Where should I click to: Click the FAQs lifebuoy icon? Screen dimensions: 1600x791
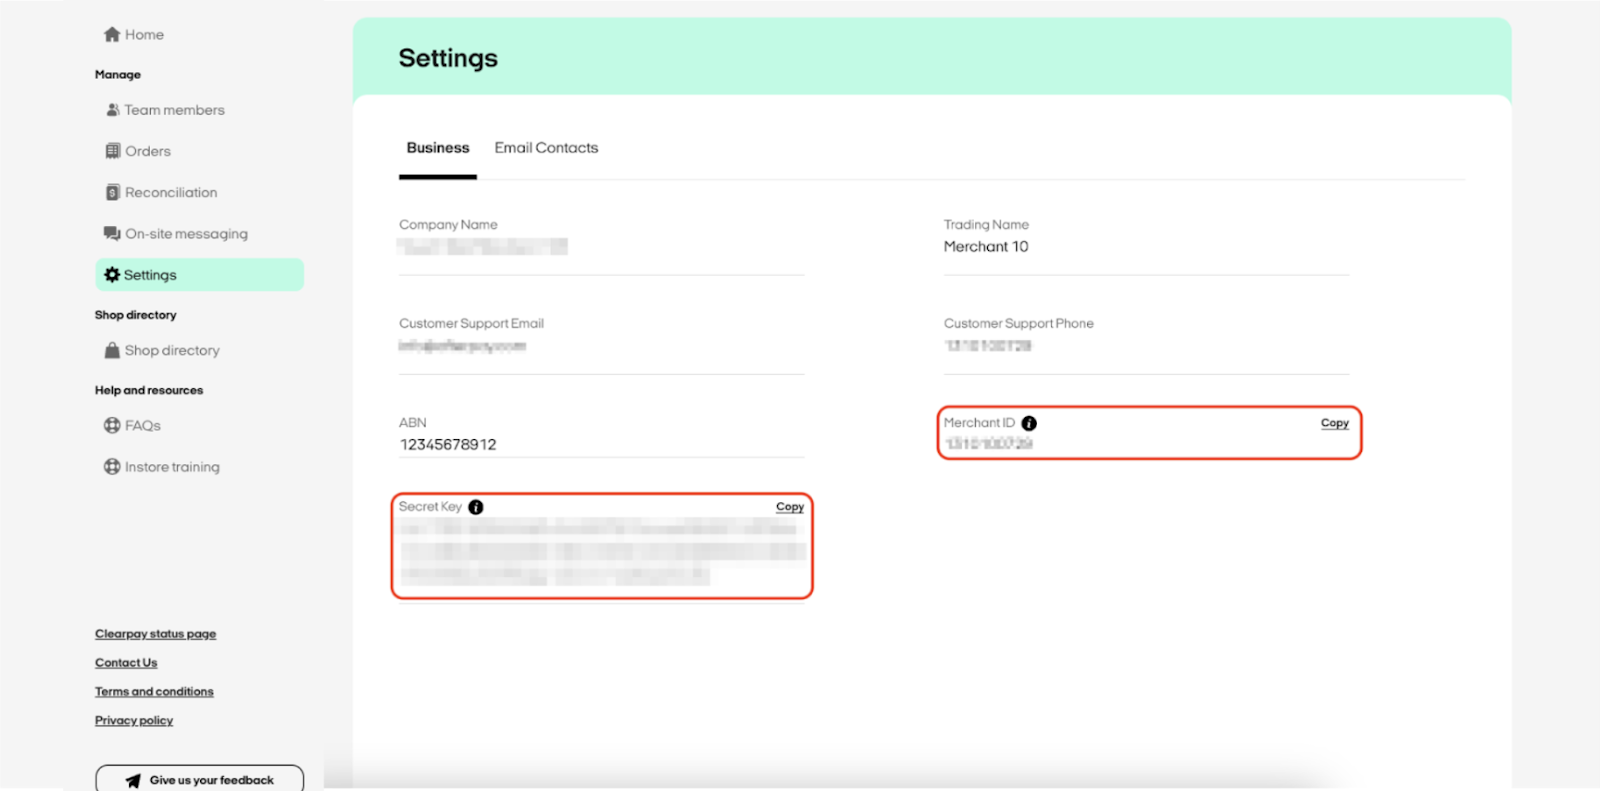point(112,425)
